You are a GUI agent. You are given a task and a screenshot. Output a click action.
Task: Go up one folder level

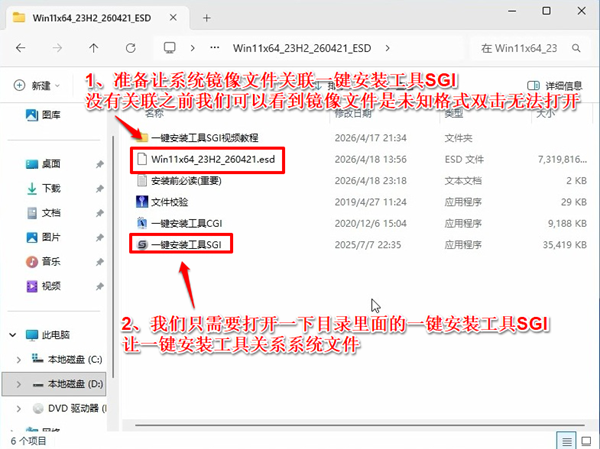coord(94,48)
